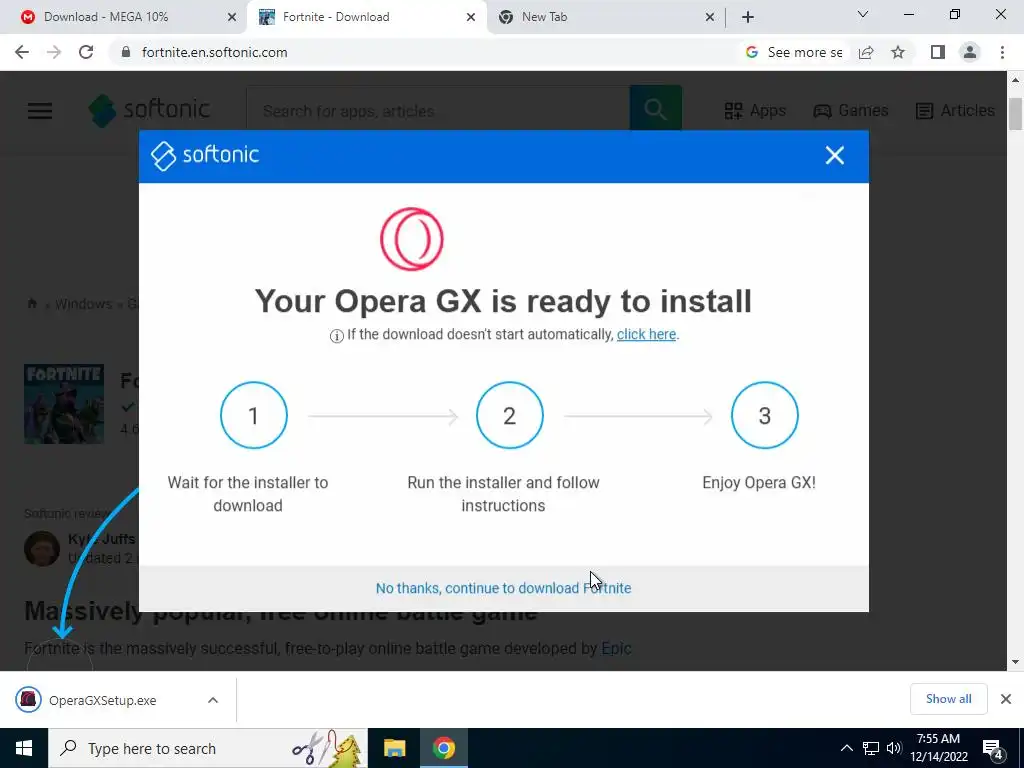View site information lock icon
The height and width of the screenshot is (768, 1024).
(x=126, y=52)
